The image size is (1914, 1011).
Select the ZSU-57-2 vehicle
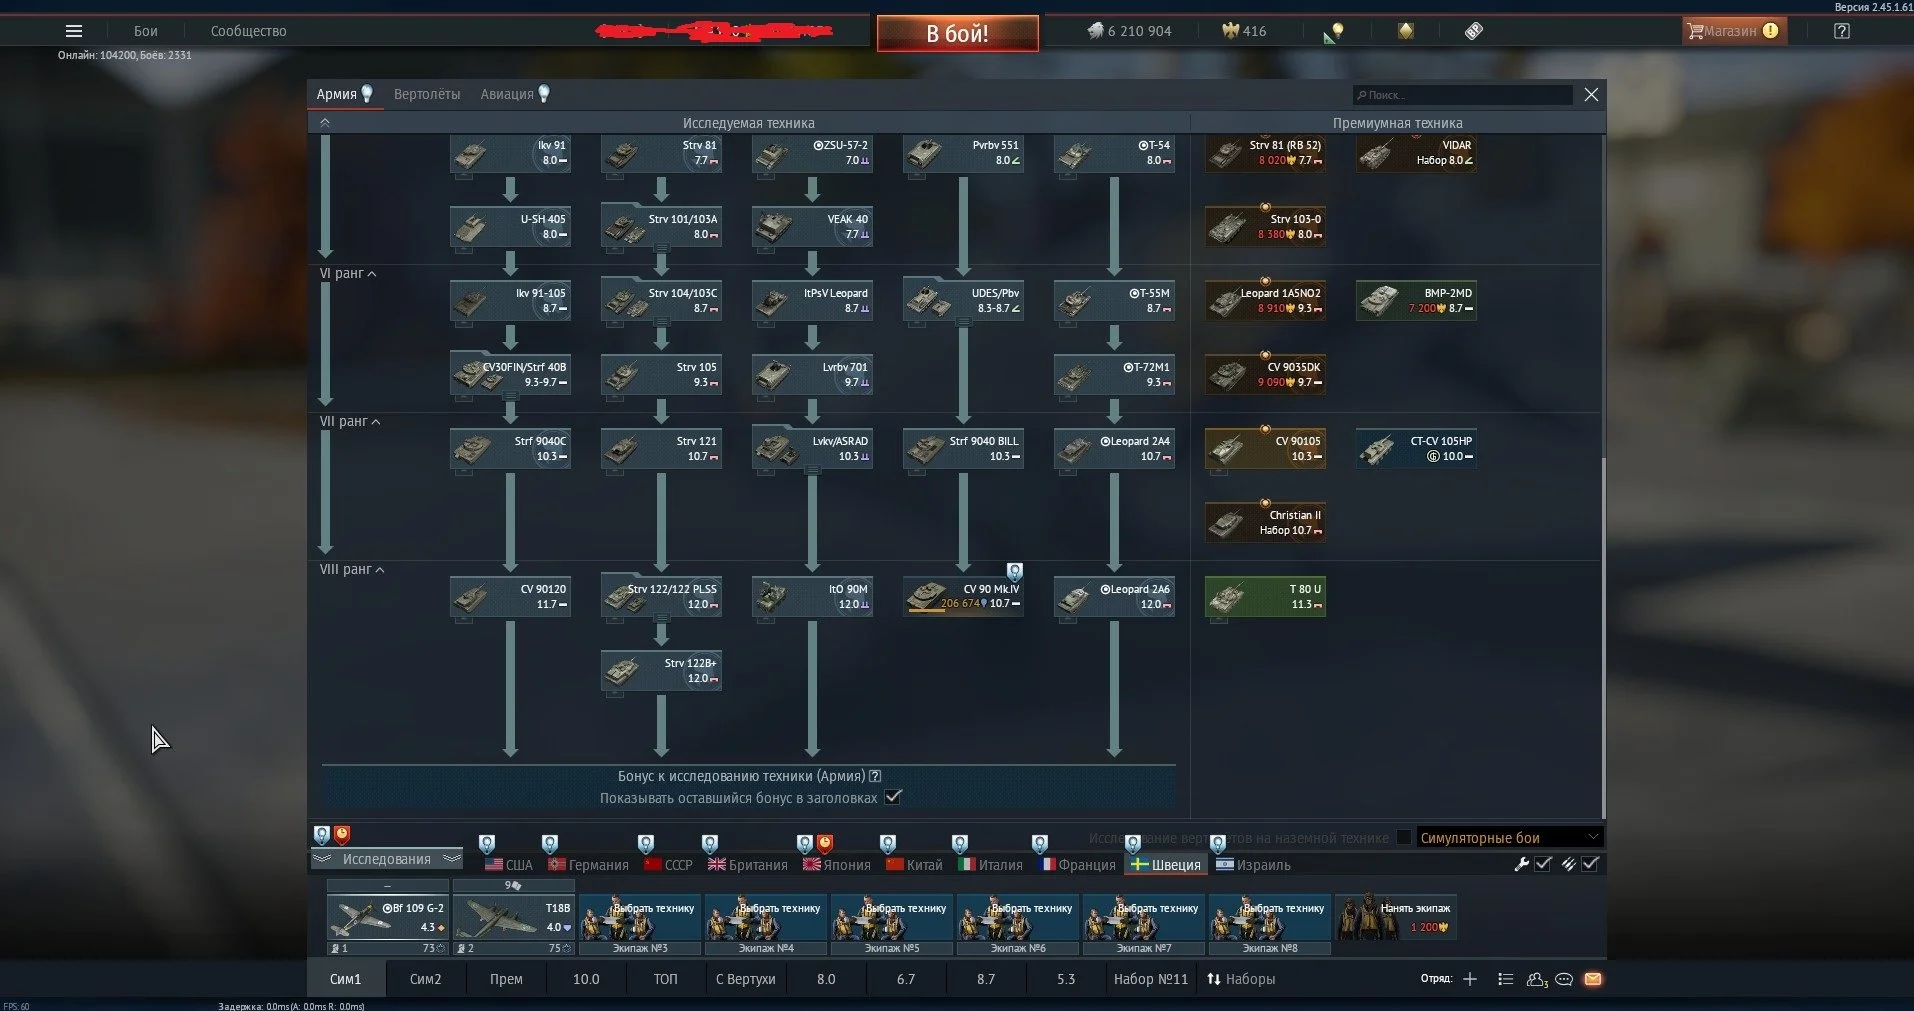click(x=812, y=154)
